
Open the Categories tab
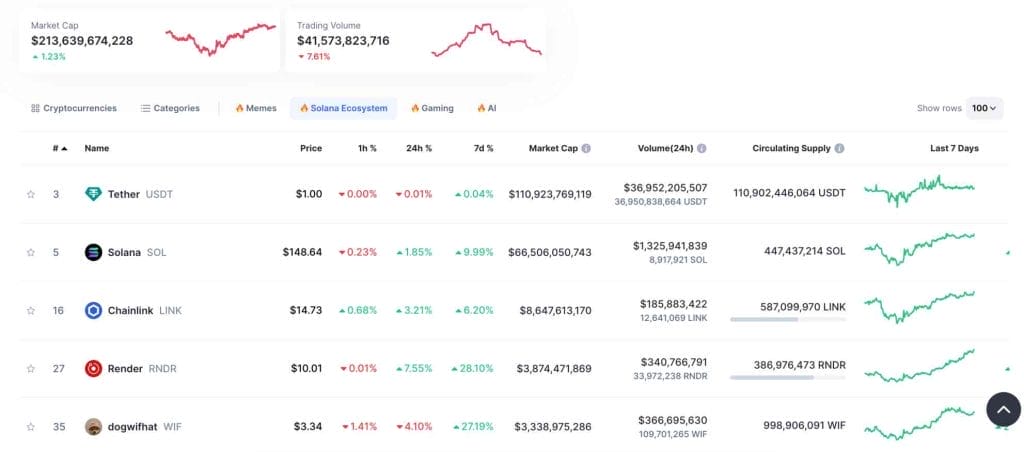[x=170, y=108]
